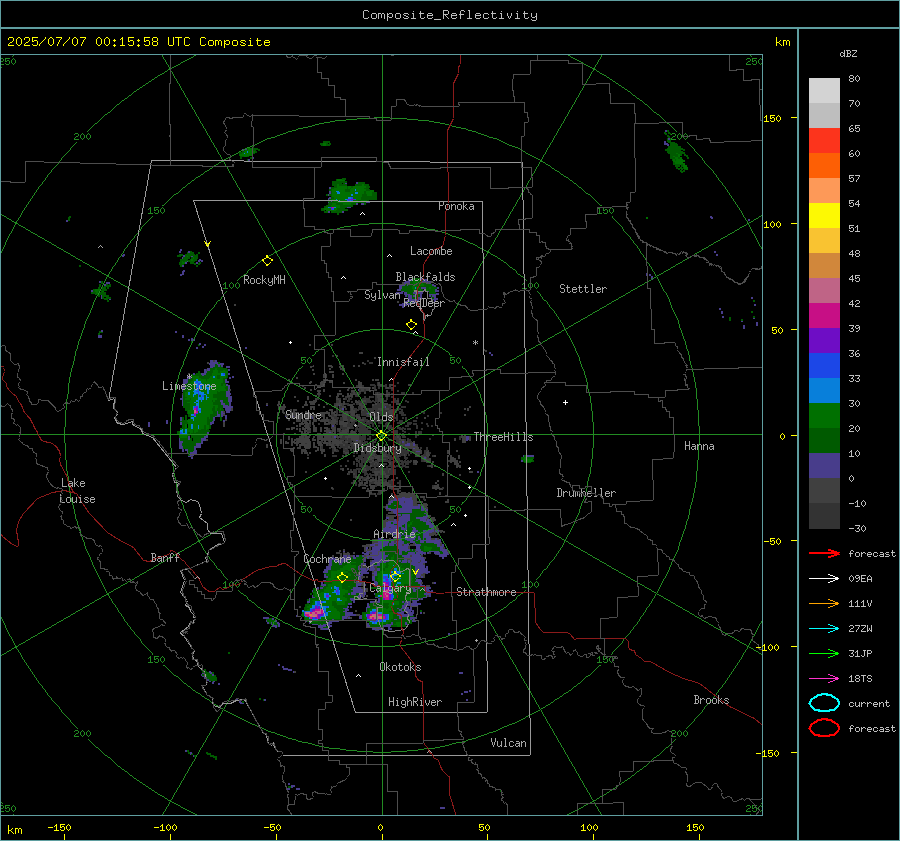Click the HighRiver city label
This screenshot has height=841, width=900.
click(x=415, y=702)
